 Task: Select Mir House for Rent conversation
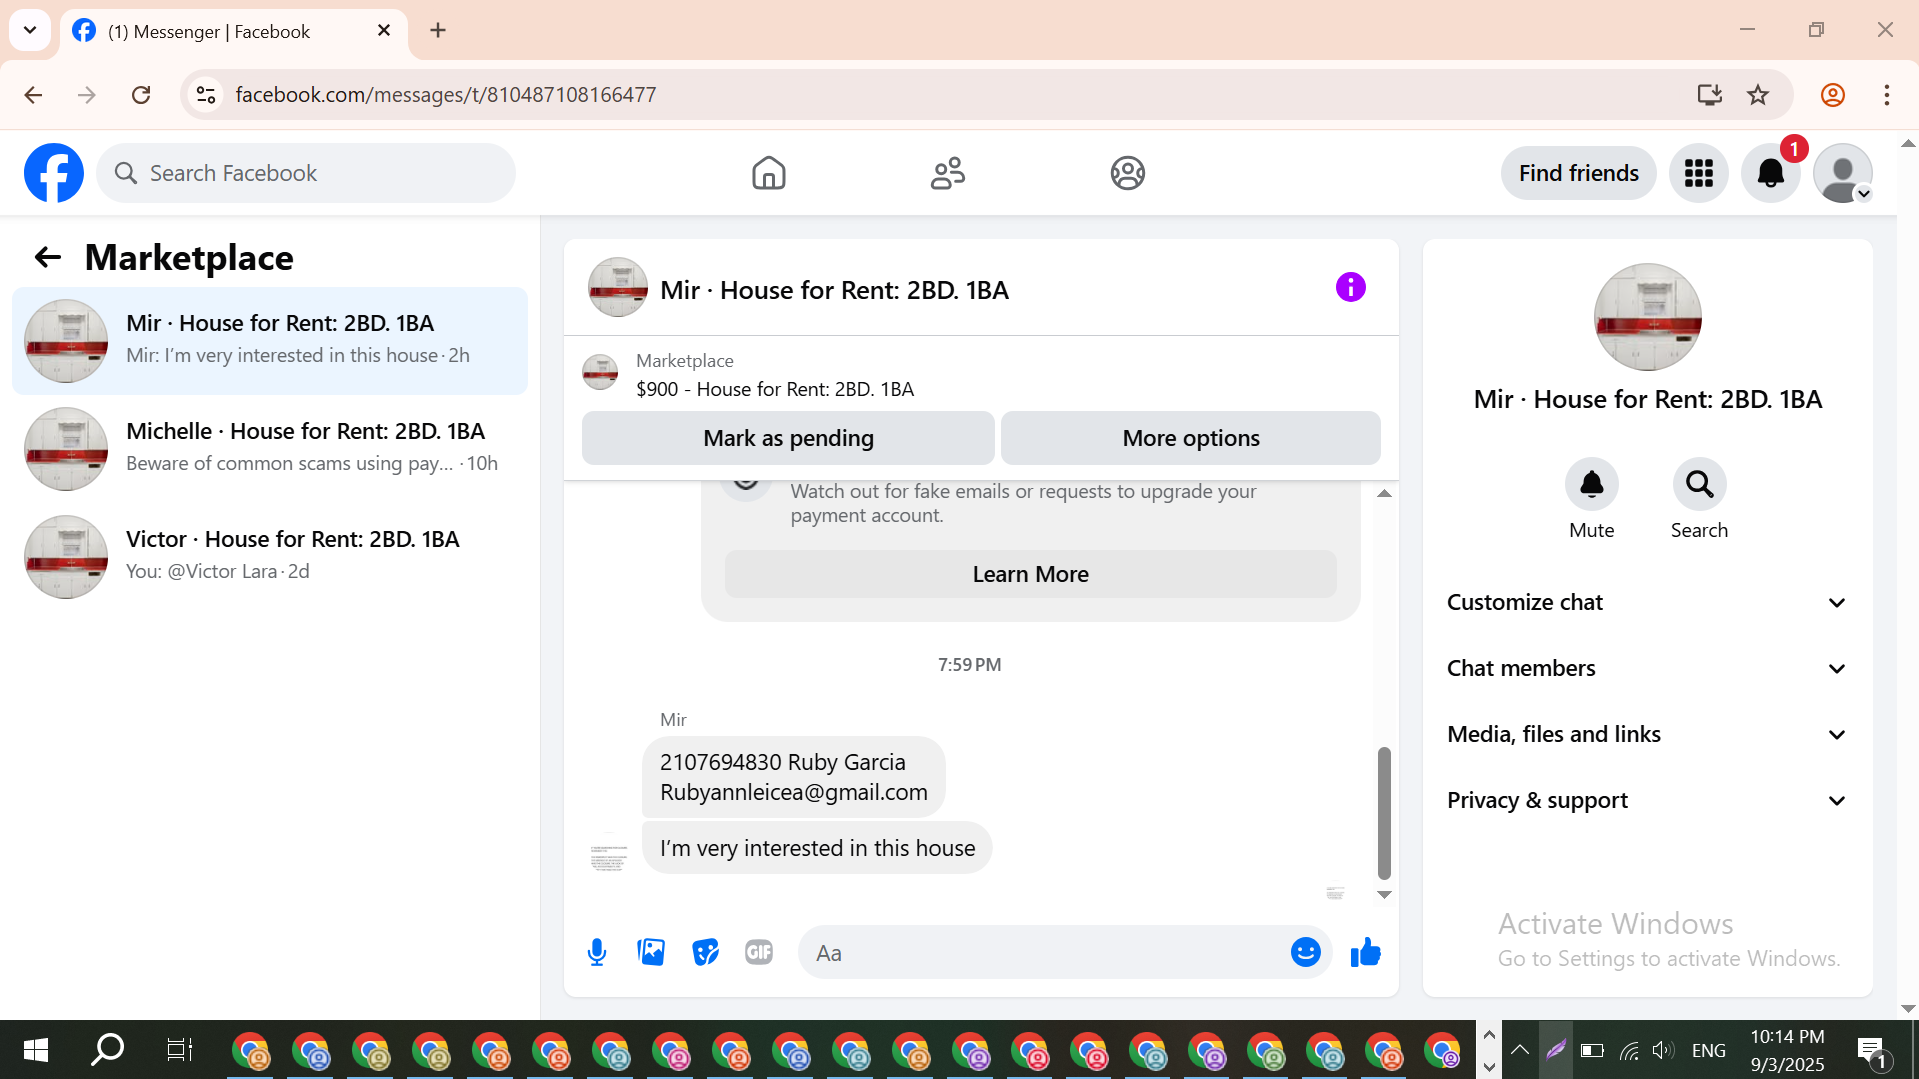[x=270, y=341]
